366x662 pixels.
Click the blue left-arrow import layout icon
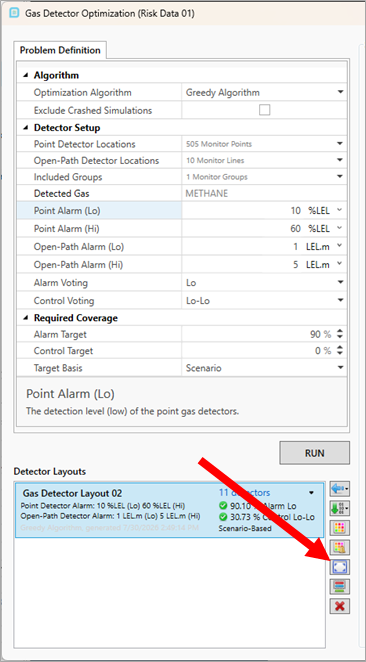coord(339,489)
